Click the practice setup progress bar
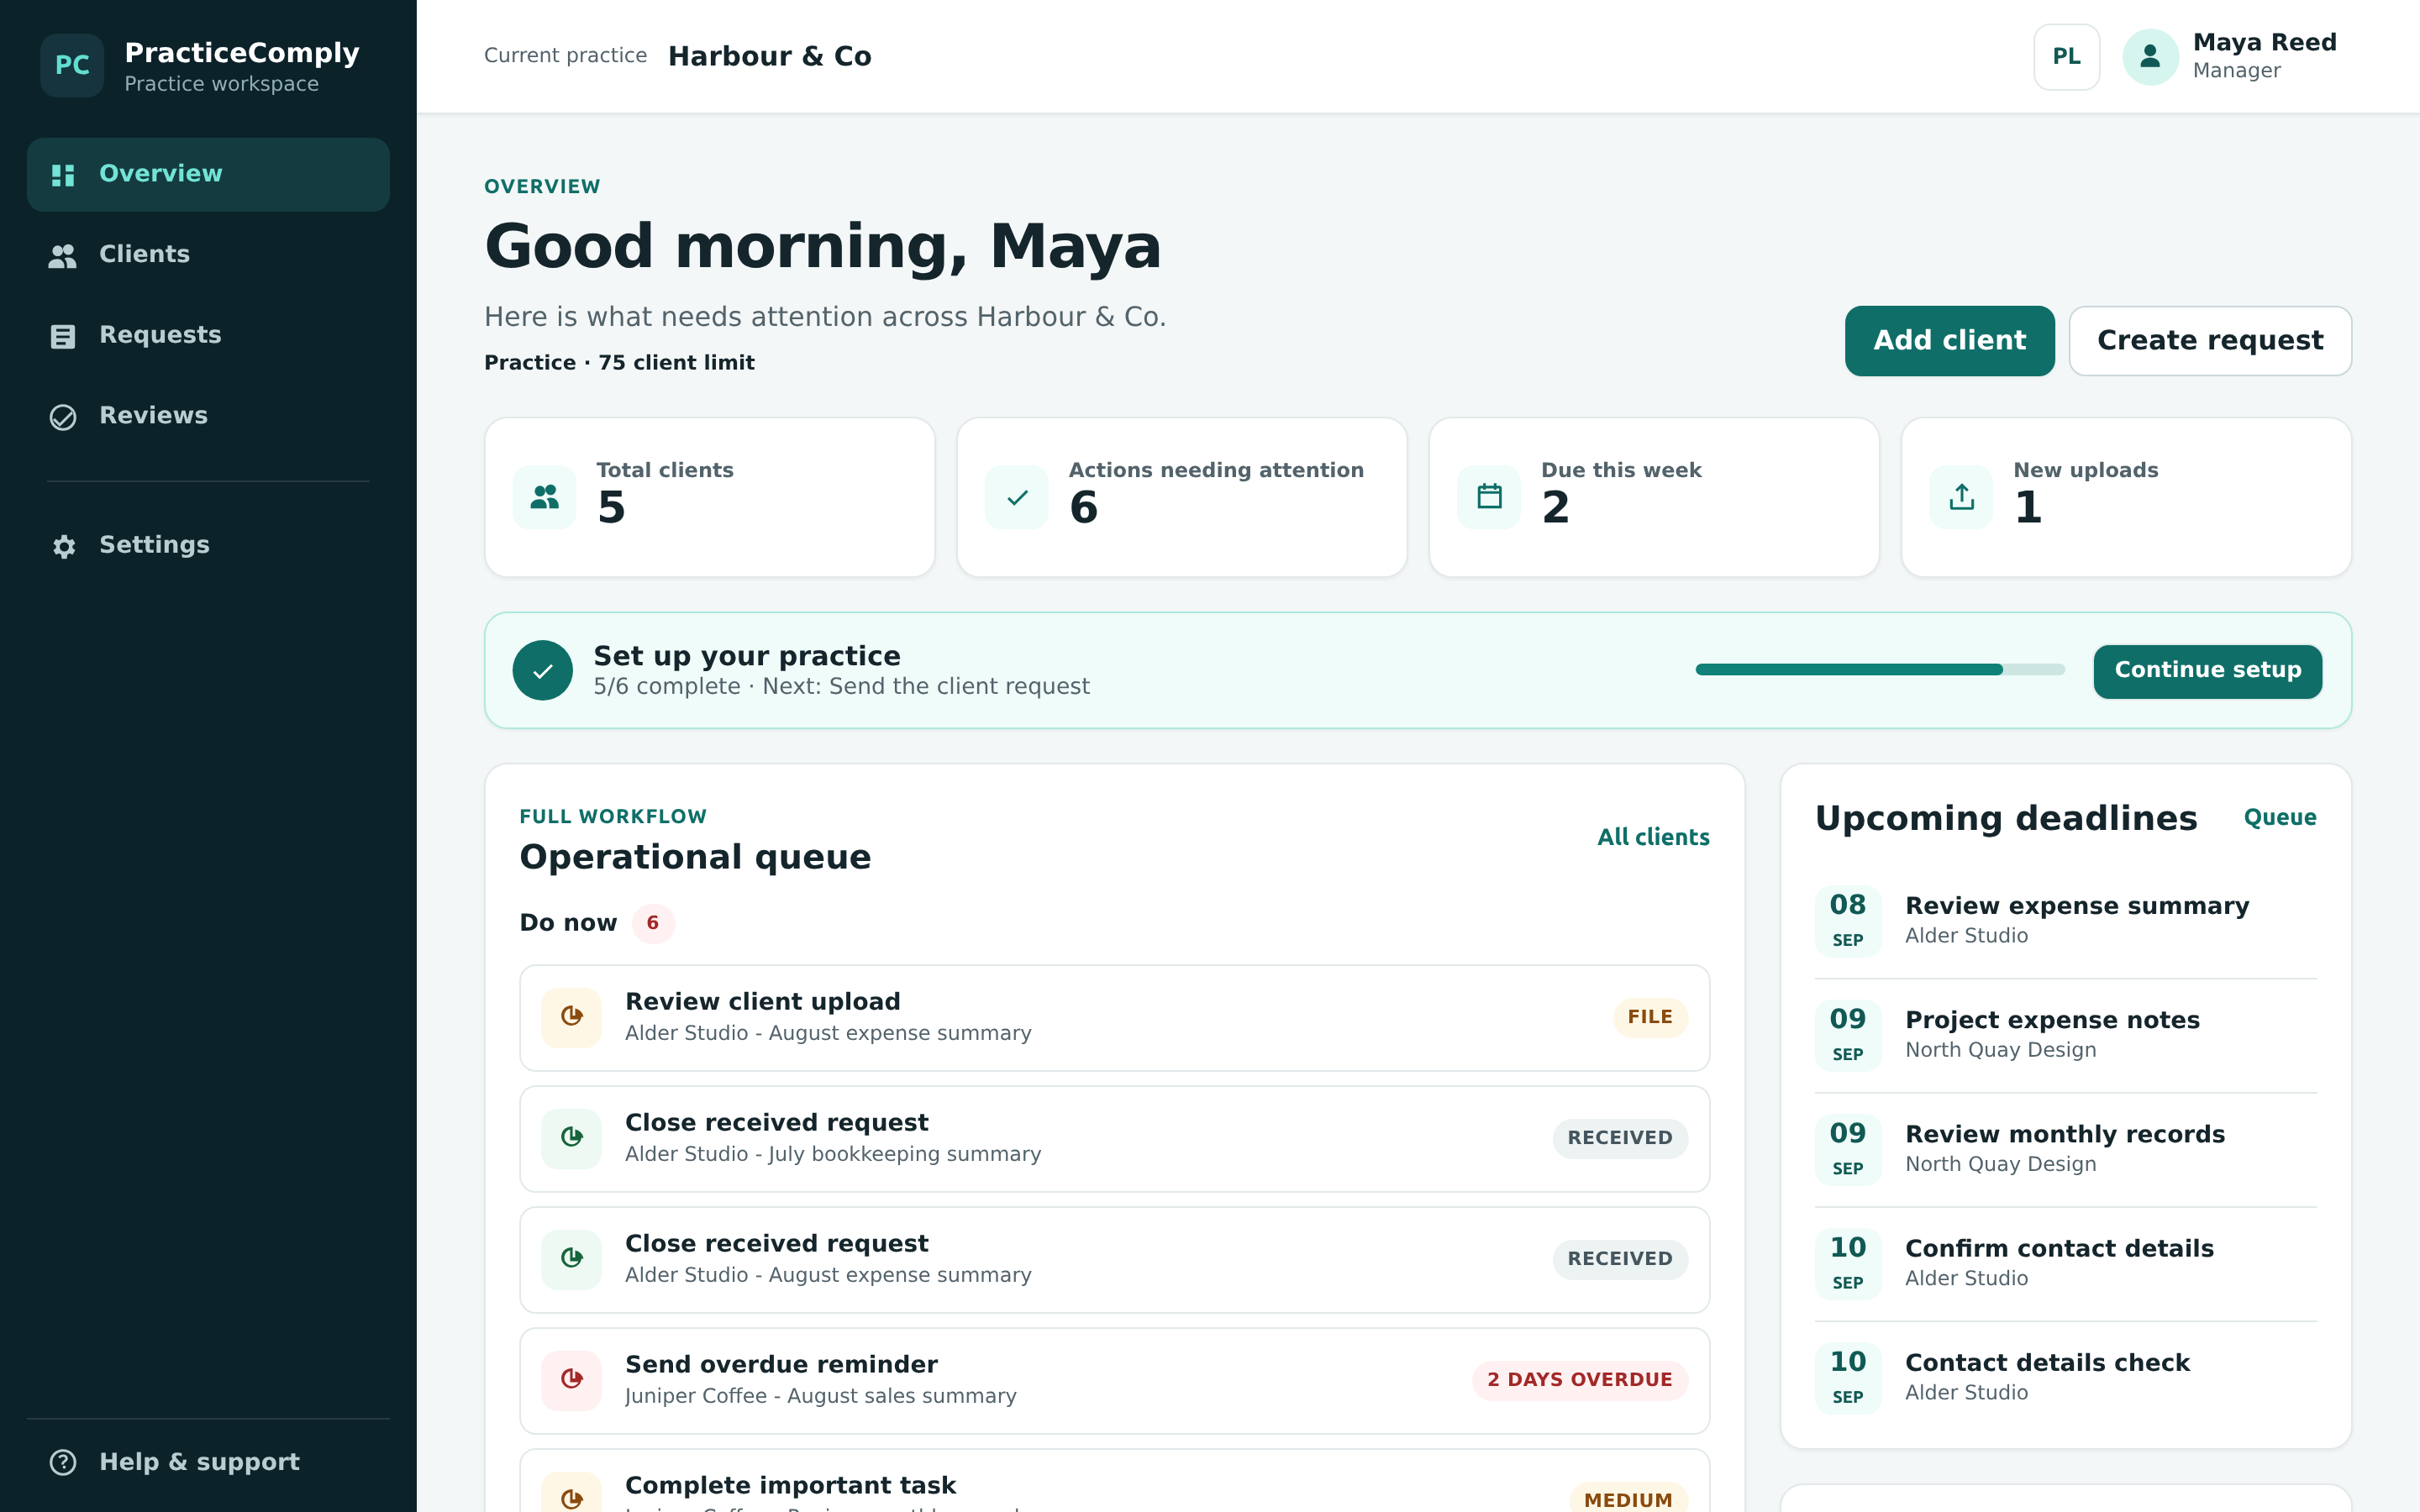2420x1512 pixels. [1880, 670]
